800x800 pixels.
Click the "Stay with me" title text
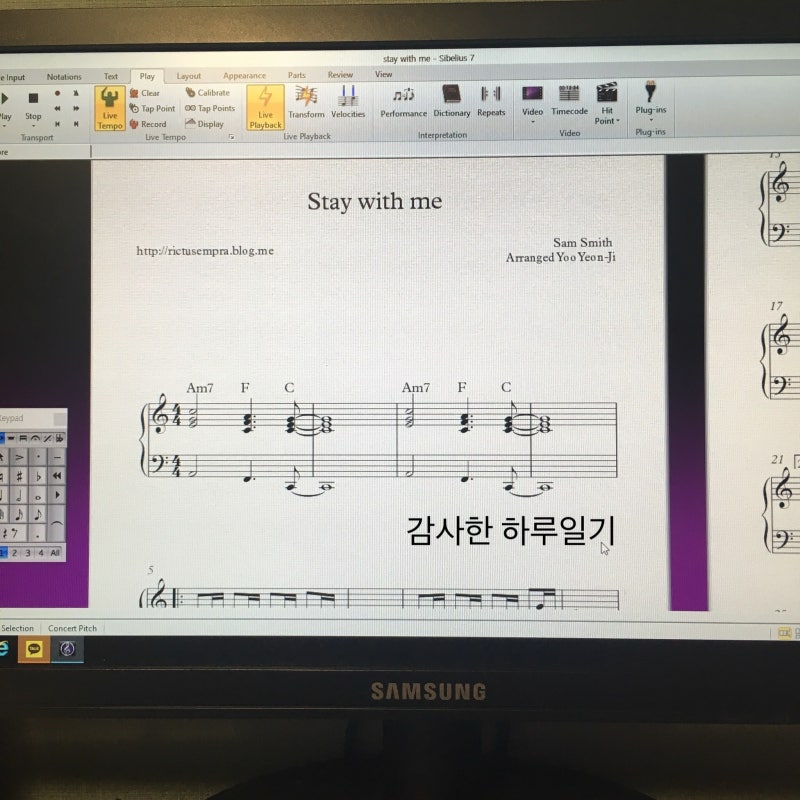tap(374, 202)
